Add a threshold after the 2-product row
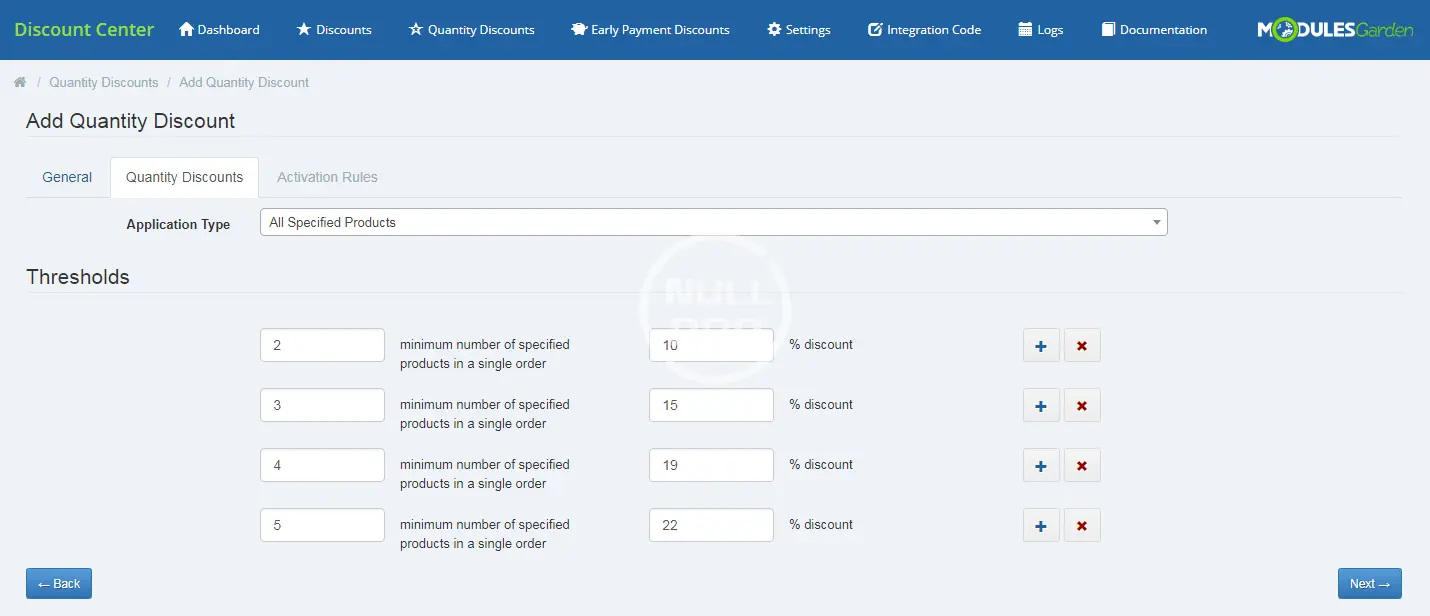 click(1041, 346)
